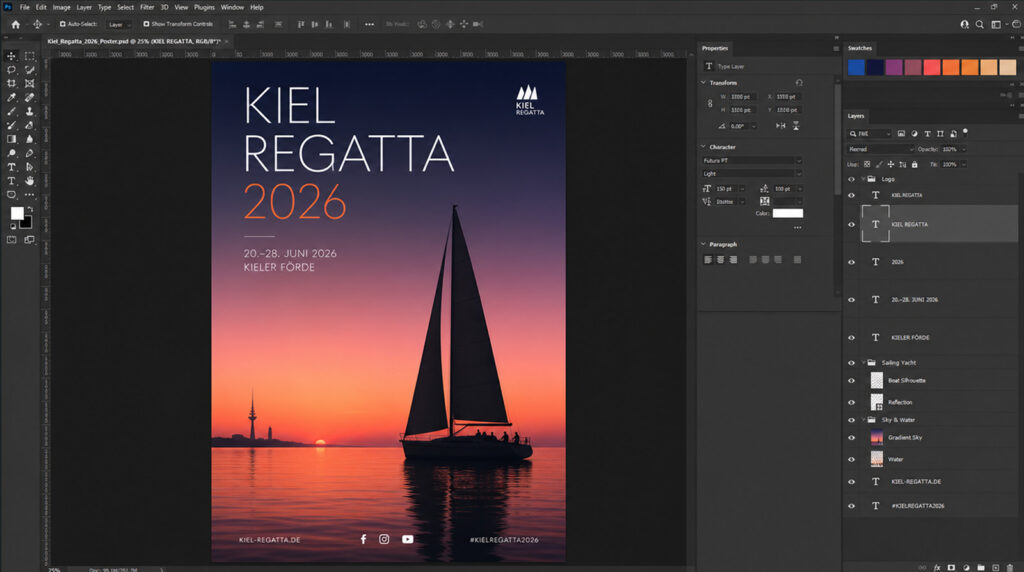Select the Clone Stamp tool
The width and height of the screenshot is (1024, 572).
click(29, 111)
